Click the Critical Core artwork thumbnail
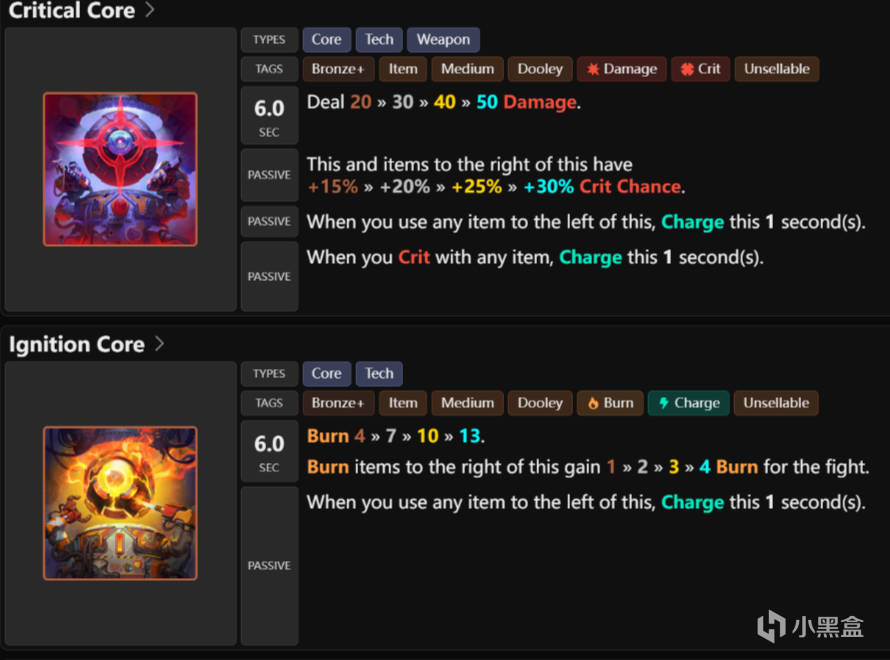 pyautogui.click(x=120, y=169)
